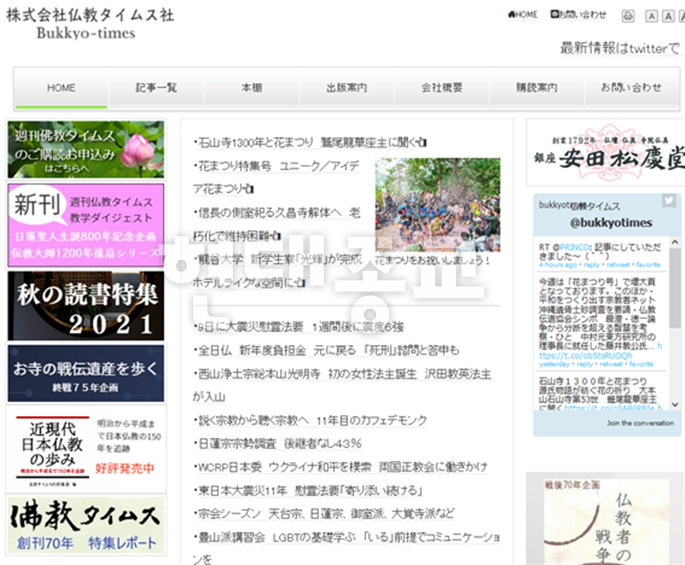The width and height of the screenshot is (685, 565).
Task: Click the Bukkyo-times site logo
Action: [x=90, y=24]
